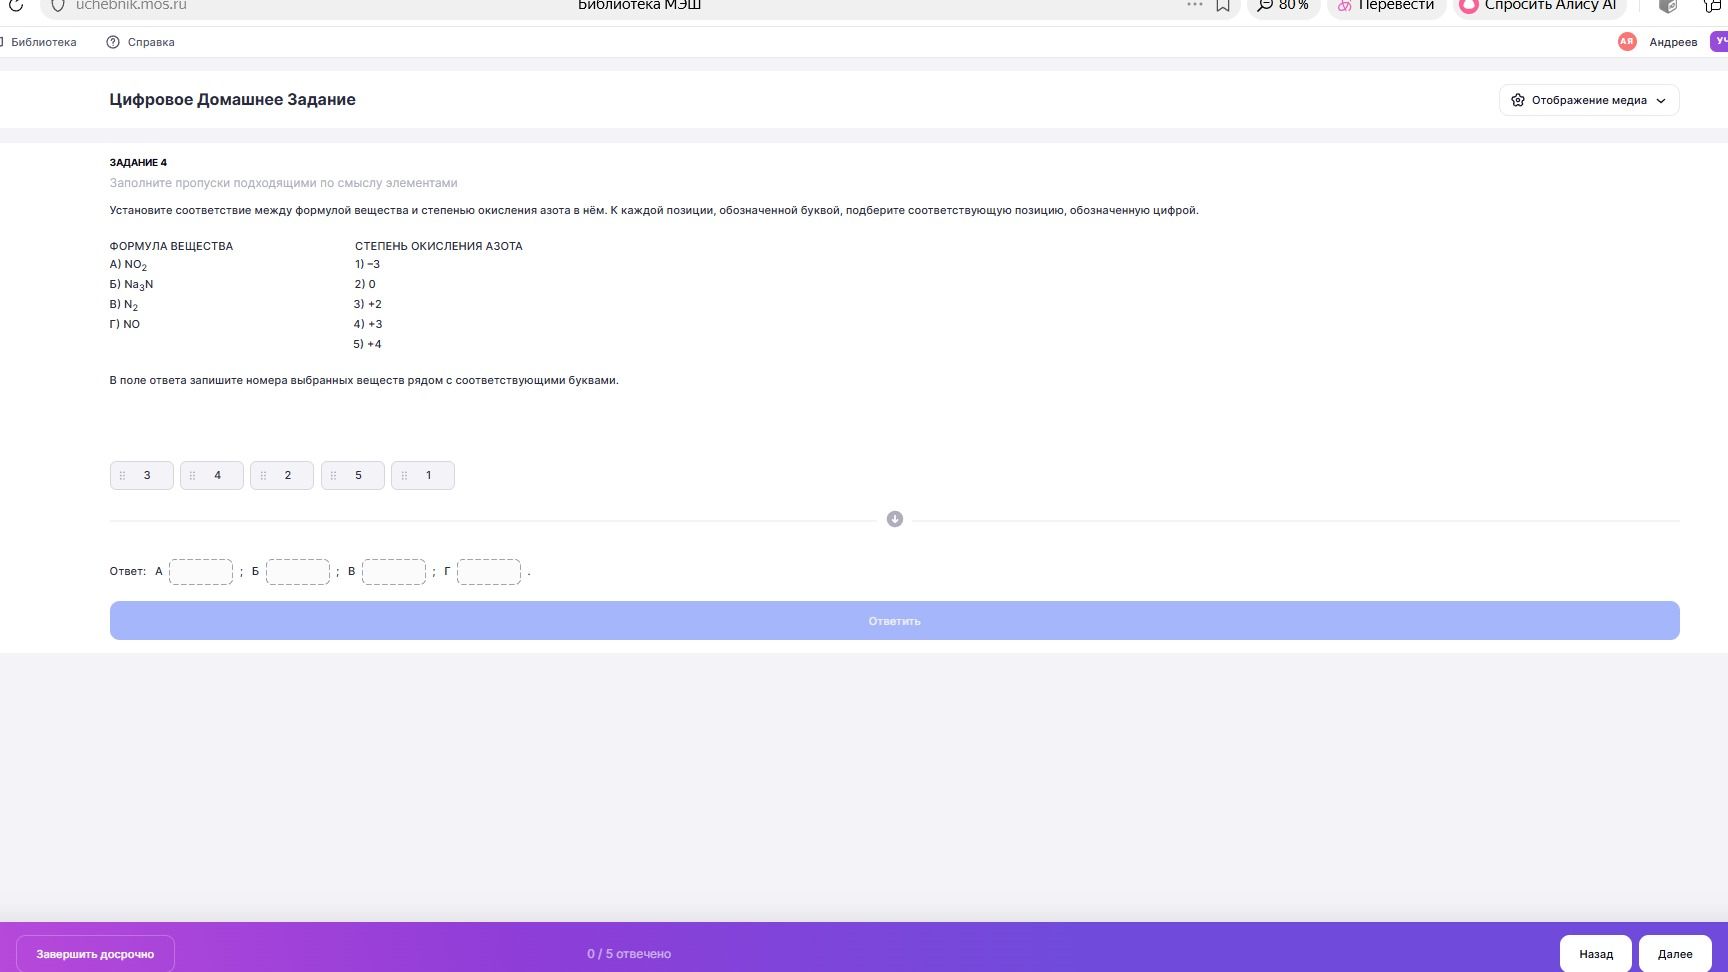
Task: Open Спросить Алису AI assistant
Action: (1539, 5)
